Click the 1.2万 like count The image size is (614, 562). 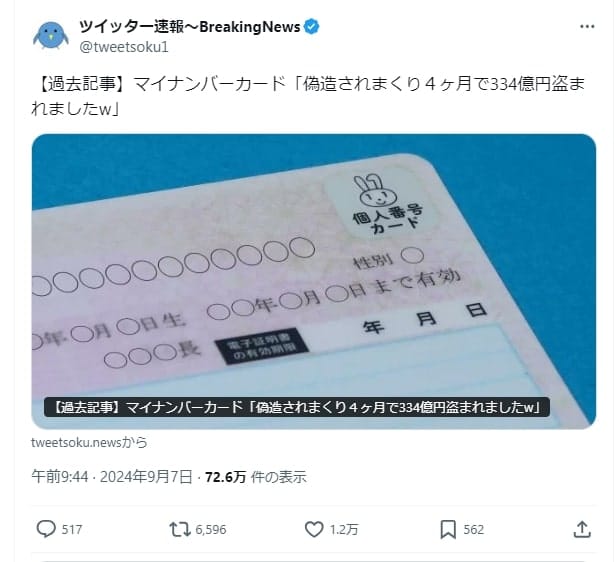[x=344, y=529]
